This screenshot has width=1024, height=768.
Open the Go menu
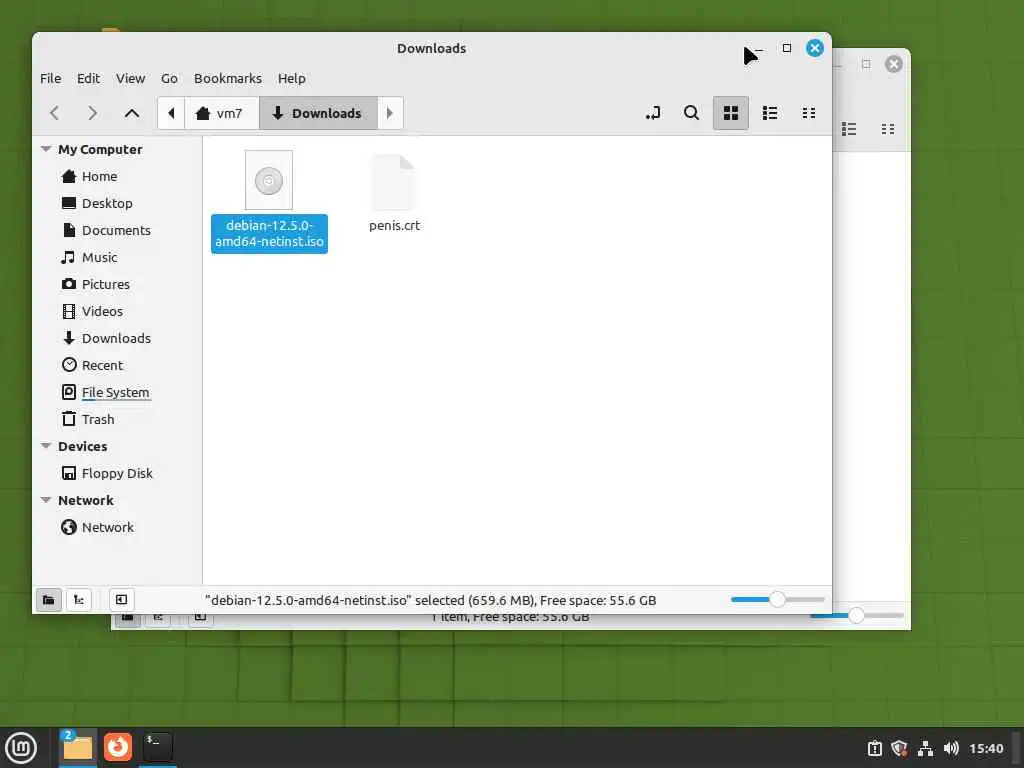pos(169,78)
